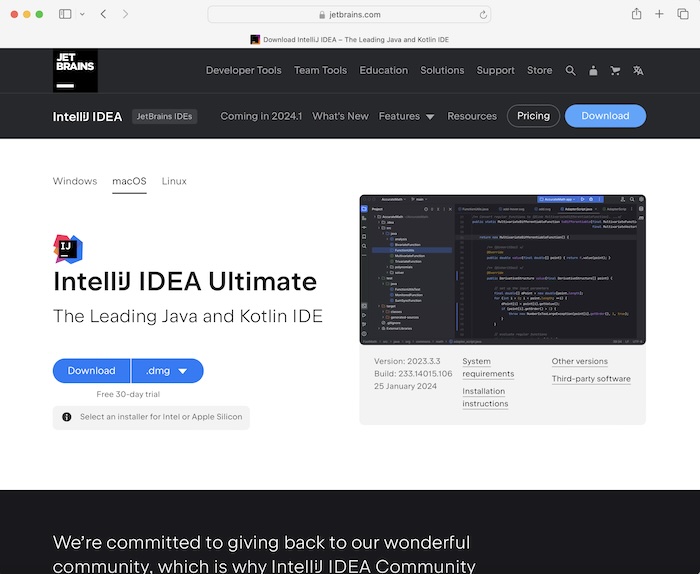
Task: Go forward with Safari's forward arrow
Action: pos(125,14)
